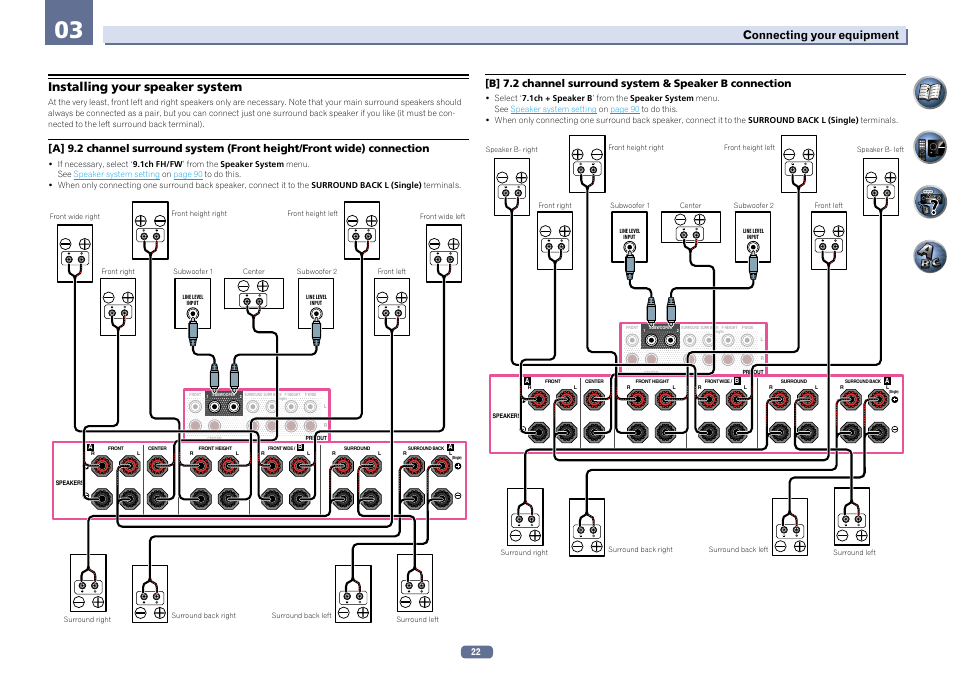Follow 'Speaker system setting' link in section A
954x675 pixels.
tap(116, 174)
